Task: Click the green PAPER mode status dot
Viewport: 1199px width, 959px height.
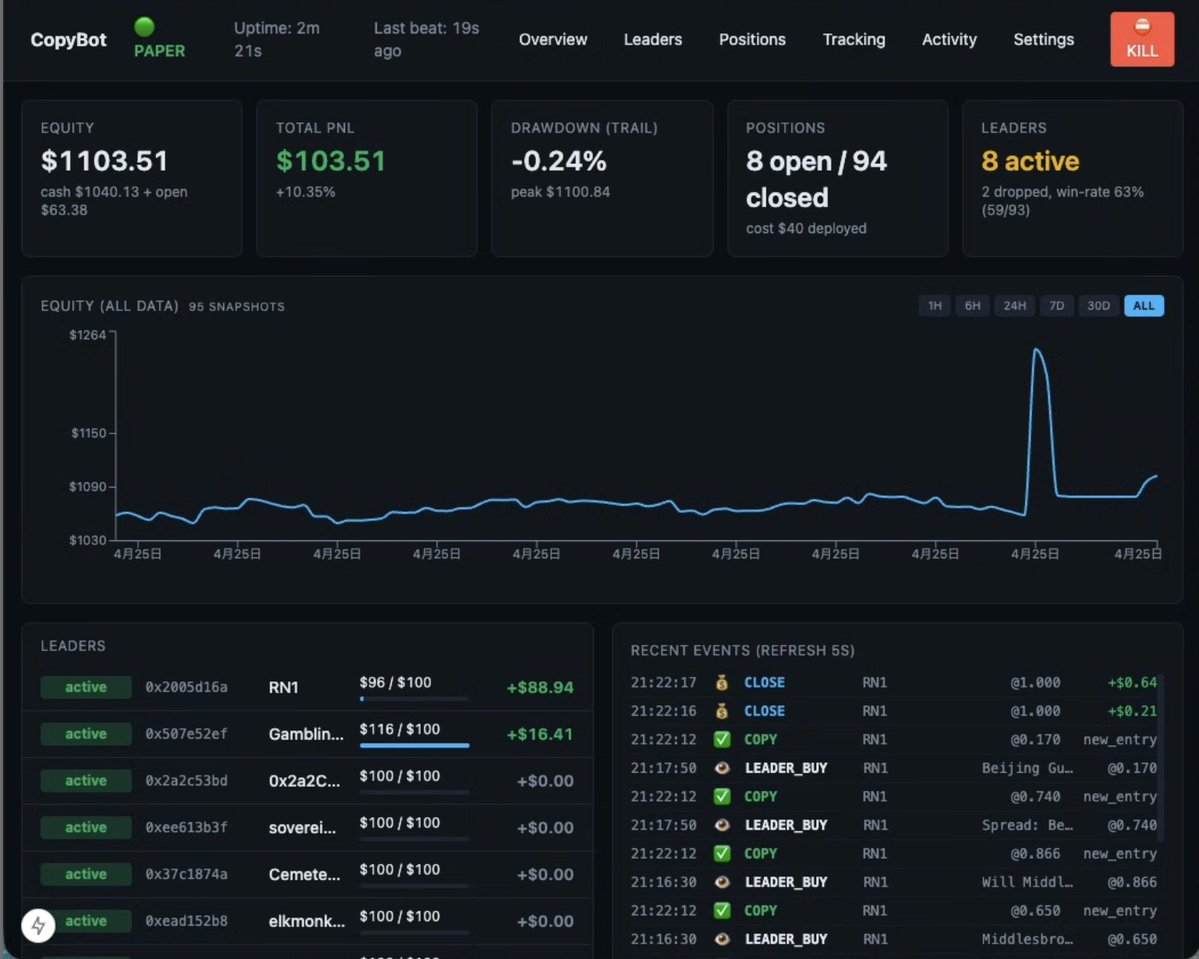Action: pos(144,27)
